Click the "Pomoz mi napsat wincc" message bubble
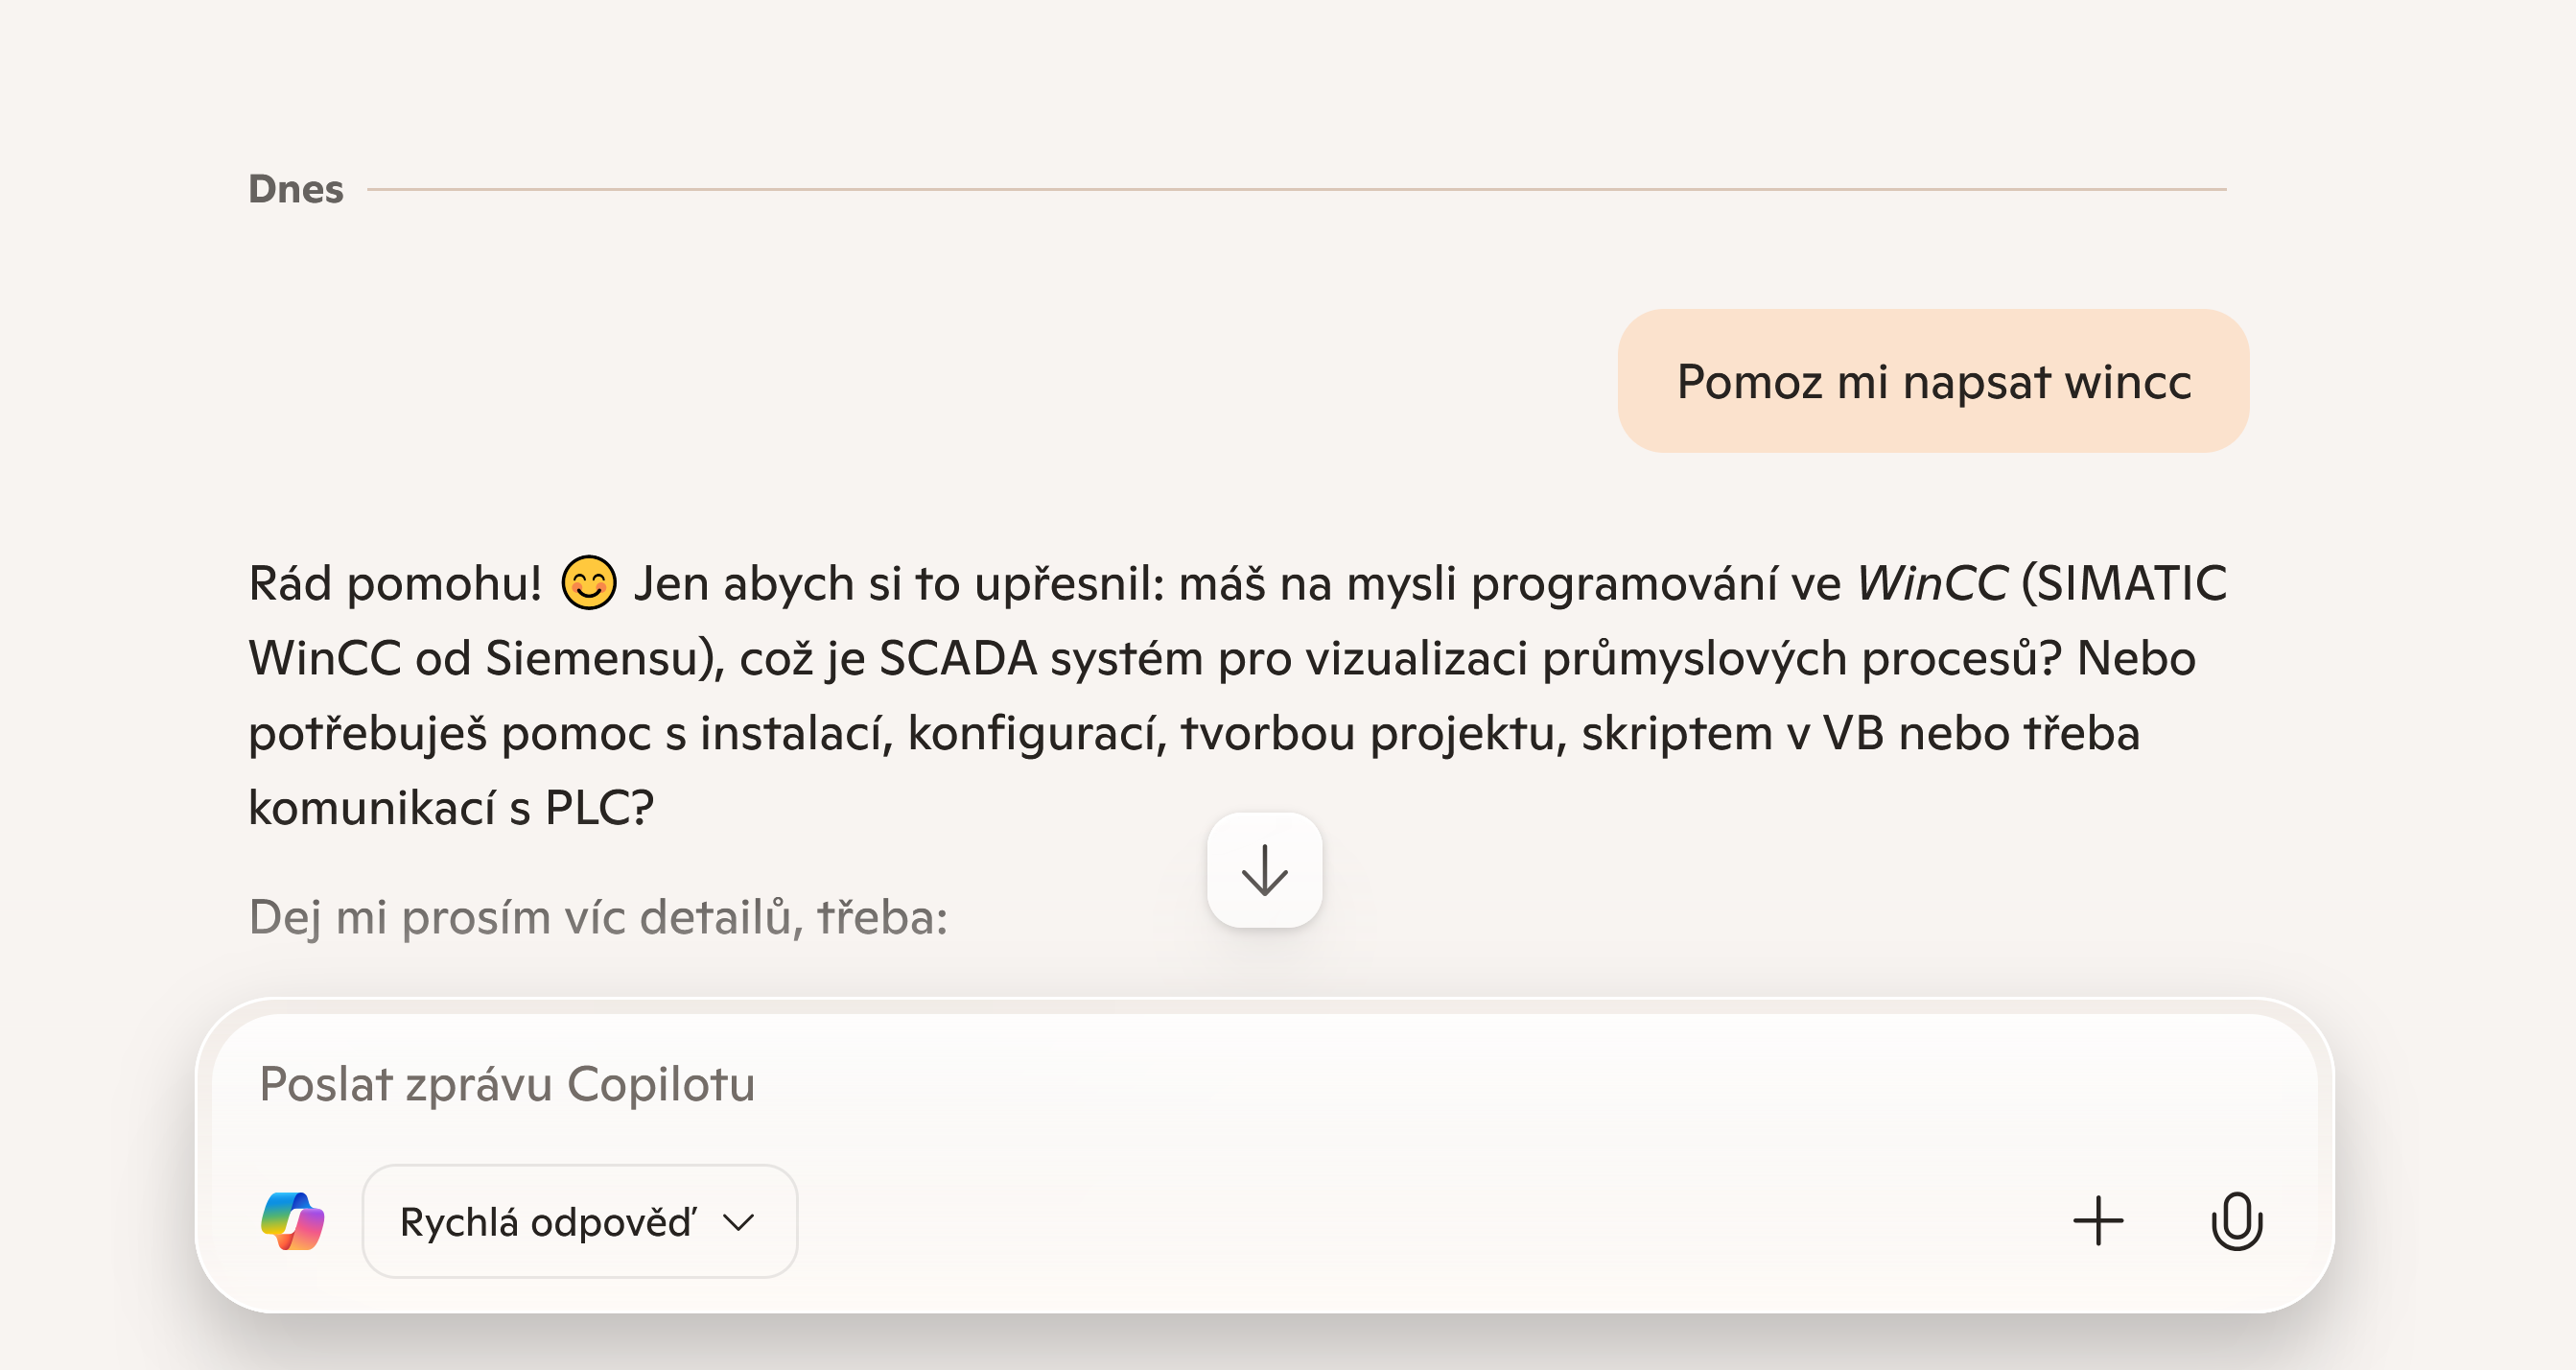This screenshot has height=1370, width=2576. [1933, 382]
